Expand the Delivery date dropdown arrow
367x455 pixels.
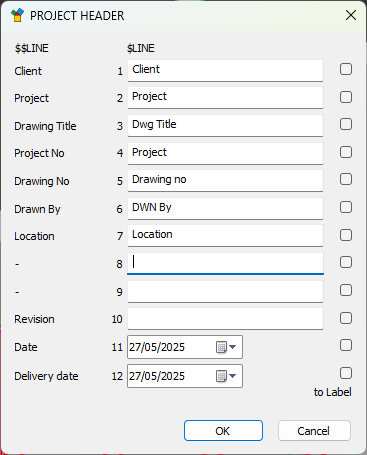click(x=233, y=376)
